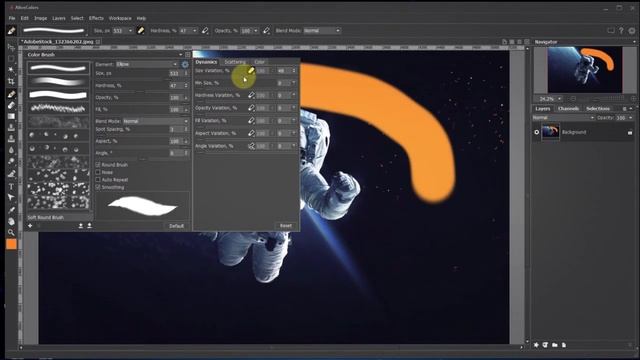Open the Effects menu
Screen dimensions: 640x360
click(96, 18)
